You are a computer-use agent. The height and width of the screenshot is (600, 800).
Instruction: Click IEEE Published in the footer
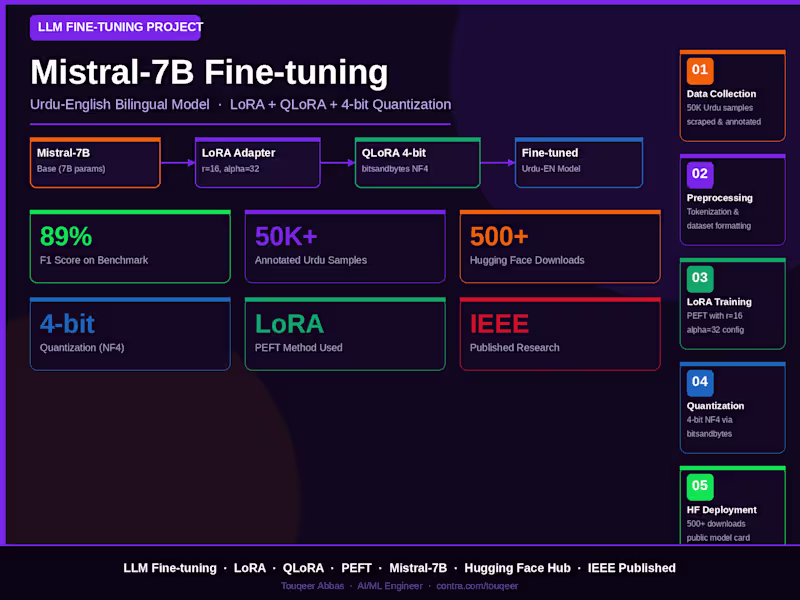pos(632,568)
